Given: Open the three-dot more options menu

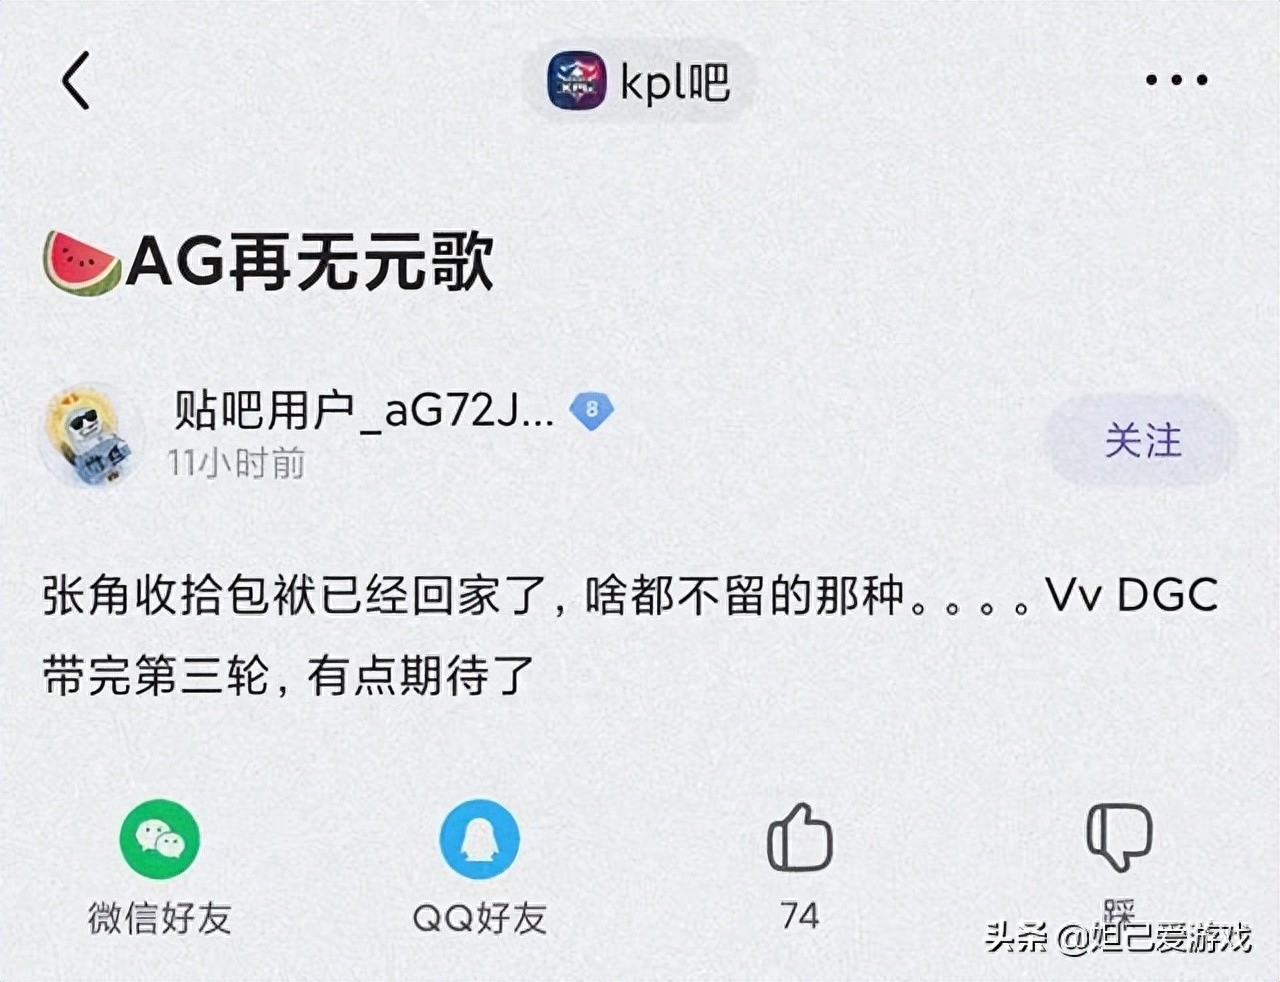Looking at the screenshot, I should [x=1176, y=80].
